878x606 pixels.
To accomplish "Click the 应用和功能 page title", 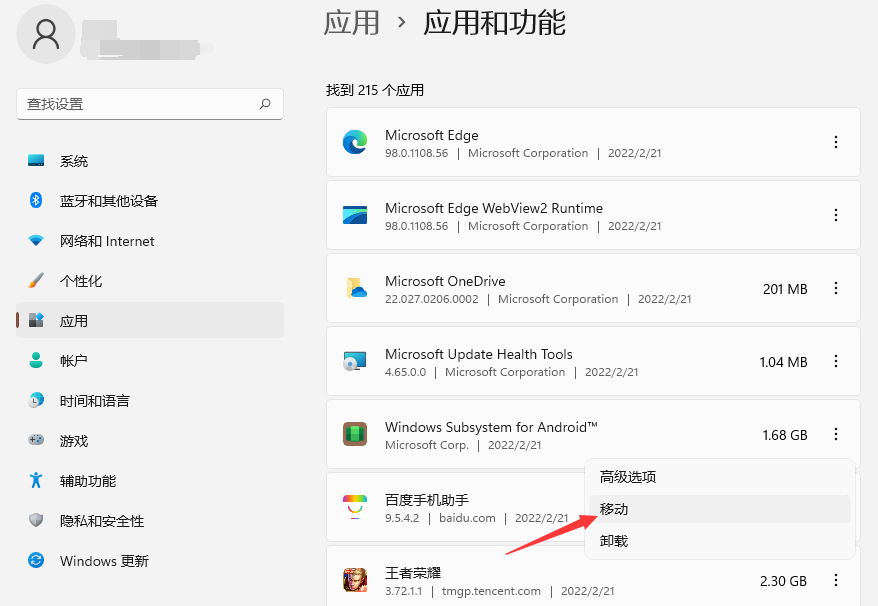I will click(x=494, y=23).
